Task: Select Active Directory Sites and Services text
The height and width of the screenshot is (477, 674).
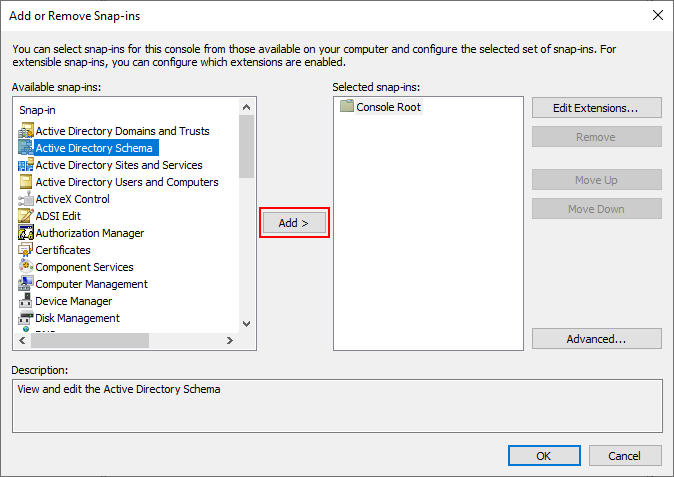Action: click(x=119, y=165)
